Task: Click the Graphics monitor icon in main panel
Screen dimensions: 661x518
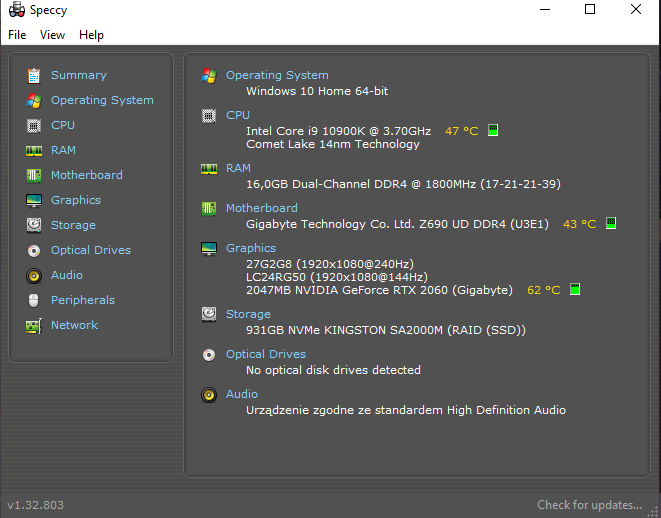Action: click(x=209, y=249)
